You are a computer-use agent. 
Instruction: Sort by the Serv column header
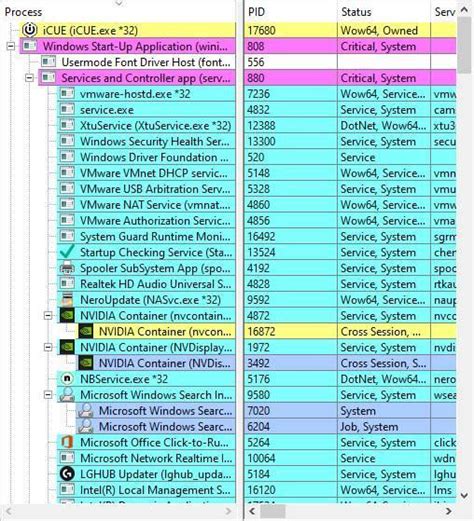coord(444,12)
